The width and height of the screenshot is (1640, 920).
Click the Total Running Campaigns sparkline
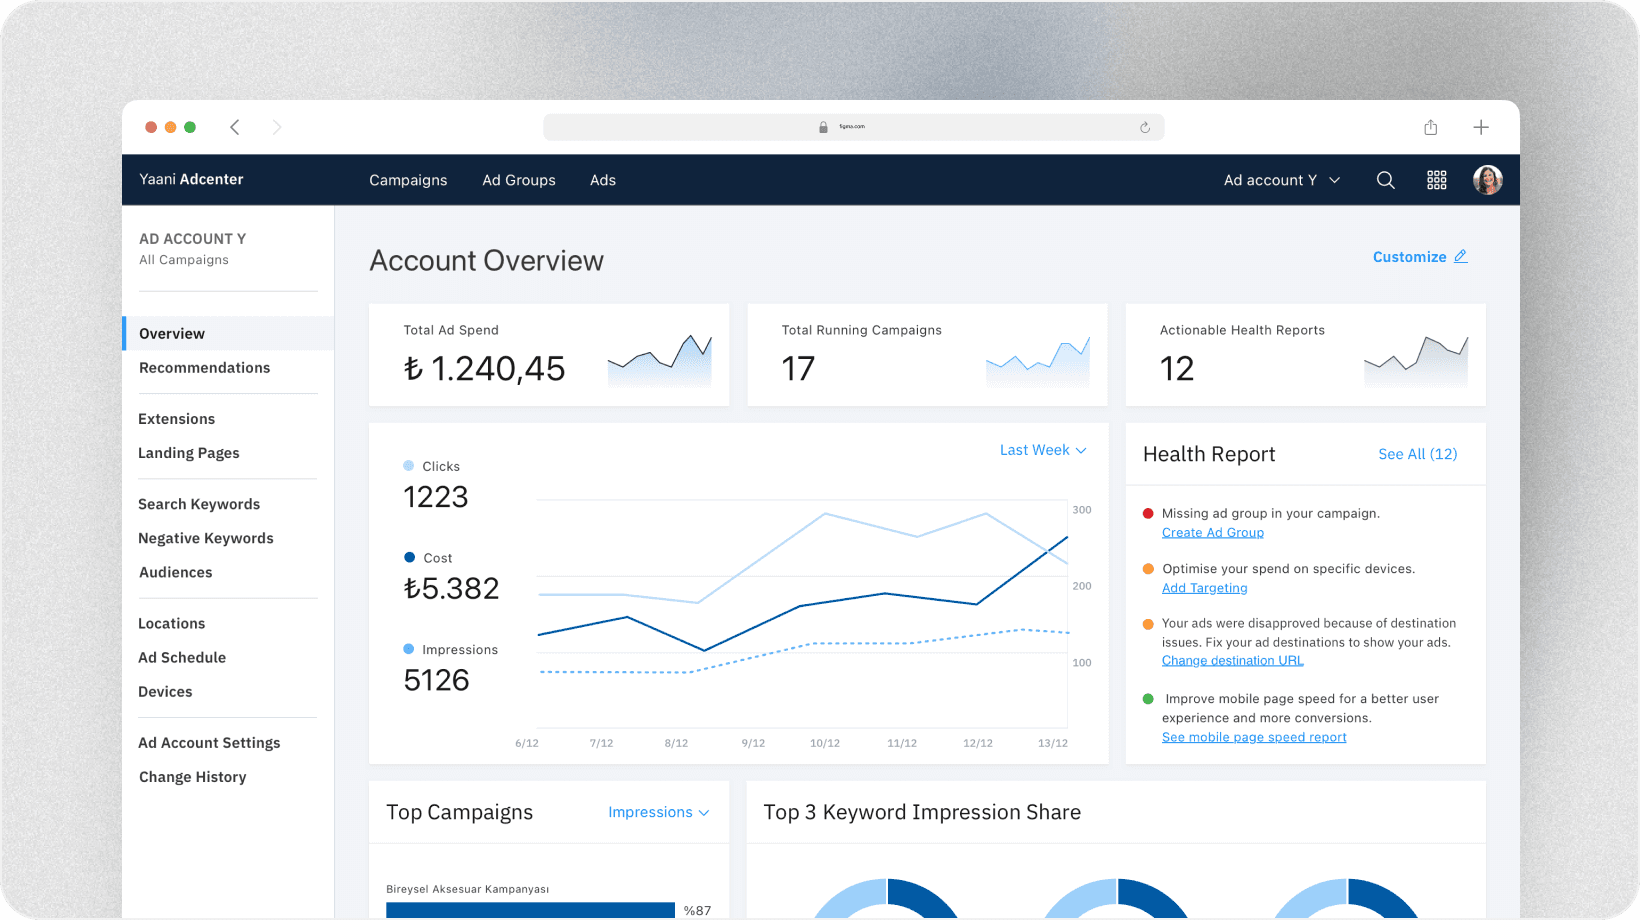(1038, 361)
